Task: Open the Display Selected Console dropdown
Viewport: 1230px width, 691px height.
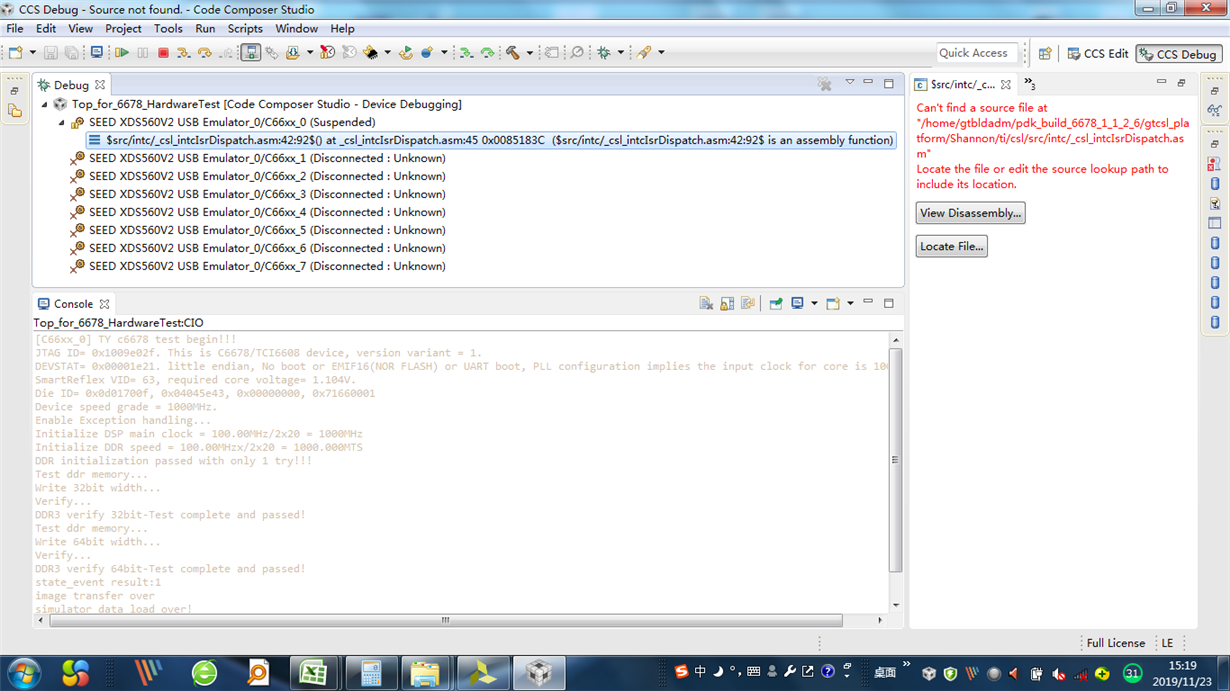Action: click(814, 303)
